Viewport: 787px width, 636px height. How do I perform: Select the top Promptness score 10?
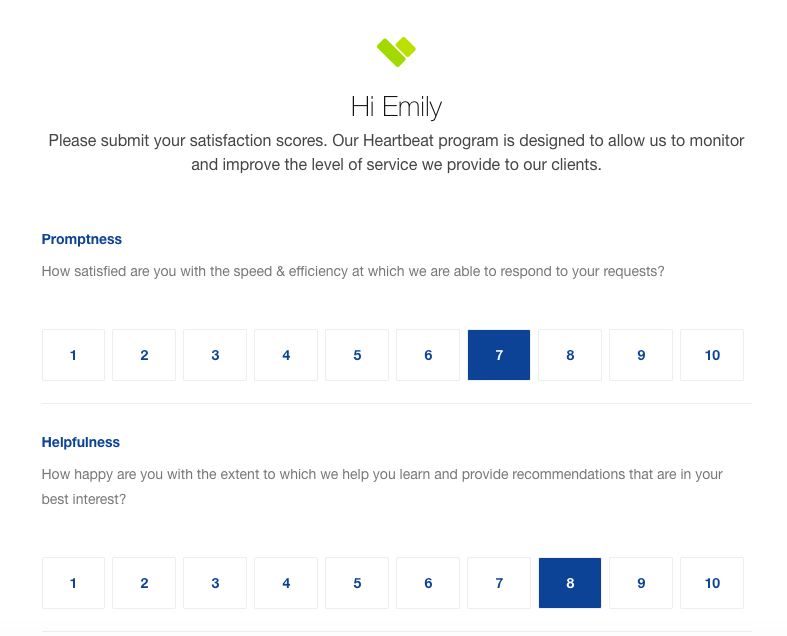(712, 355)
